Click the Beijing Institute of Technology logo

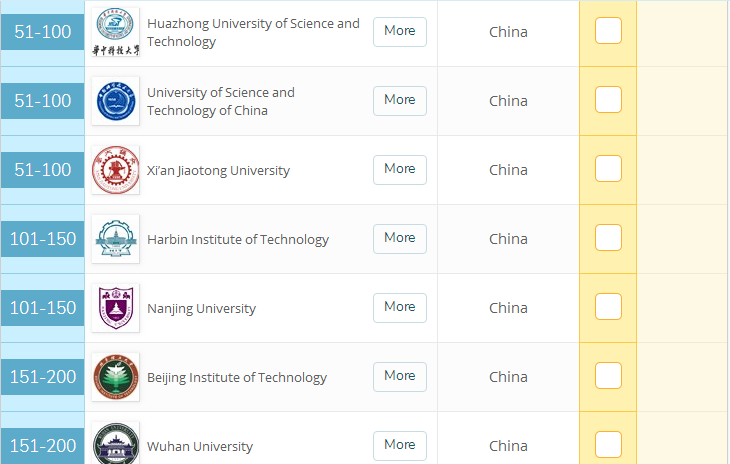pos(115,377)
